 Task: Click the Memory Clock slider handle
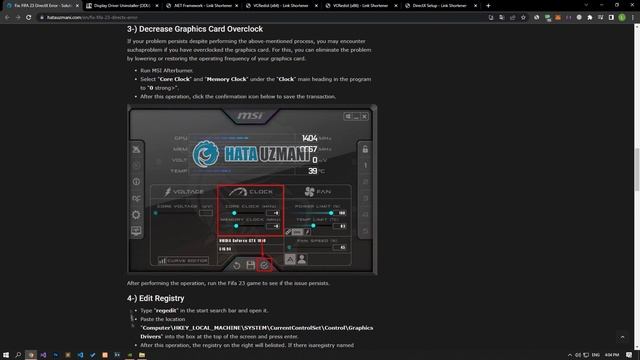236,226
